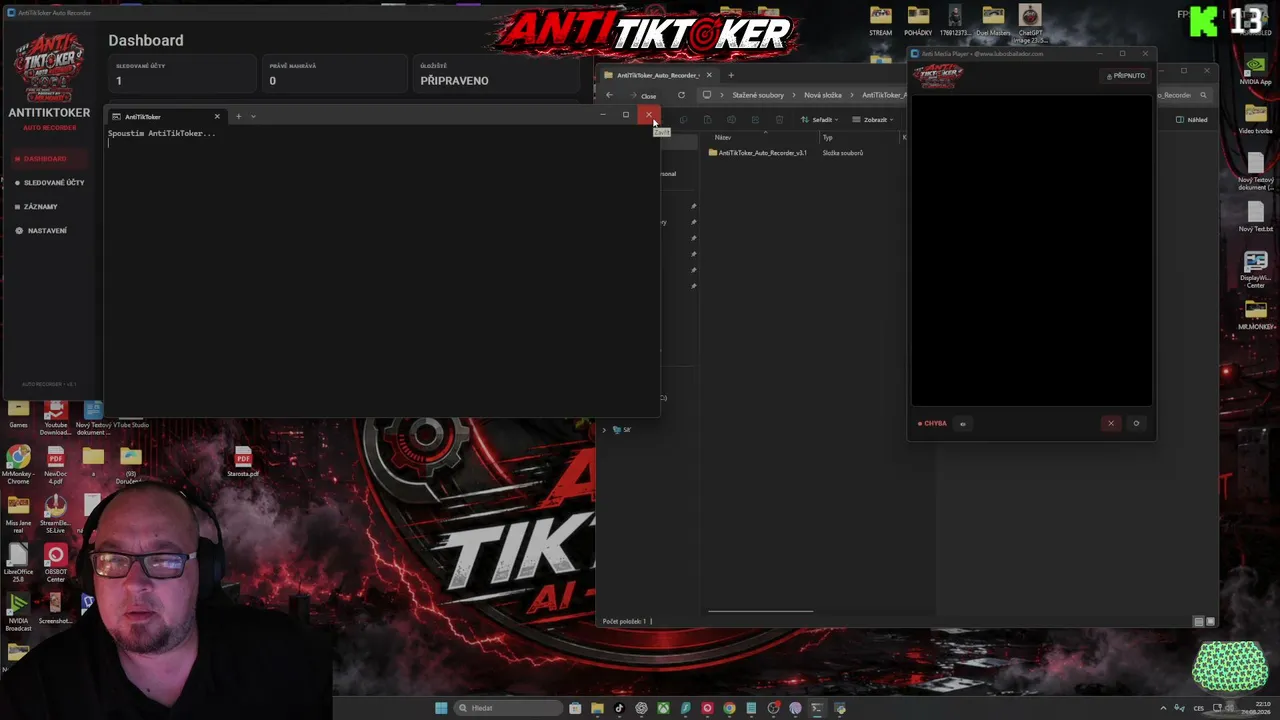This screenshot has width=1280, height=720.
Task: Open Sledované účty in the sidebar
Action: point(50,183)
